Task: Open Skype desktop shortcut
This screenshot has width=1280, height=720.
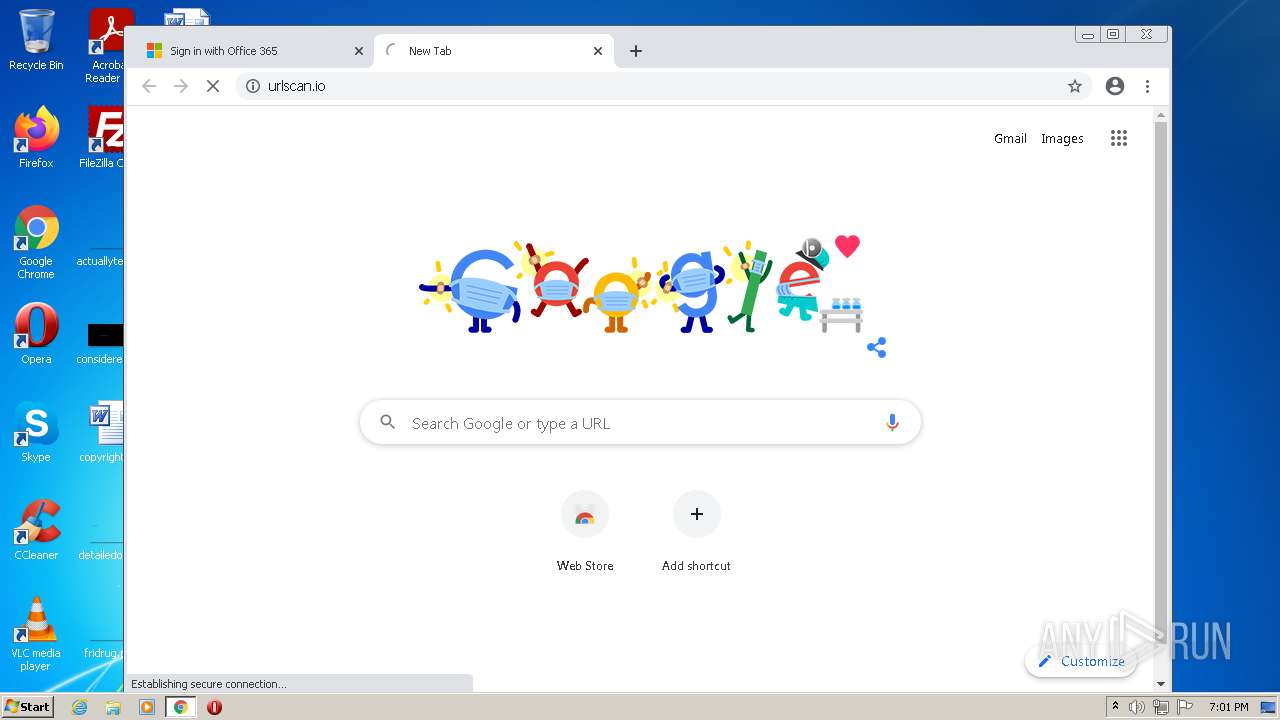Action: point(36,432)
